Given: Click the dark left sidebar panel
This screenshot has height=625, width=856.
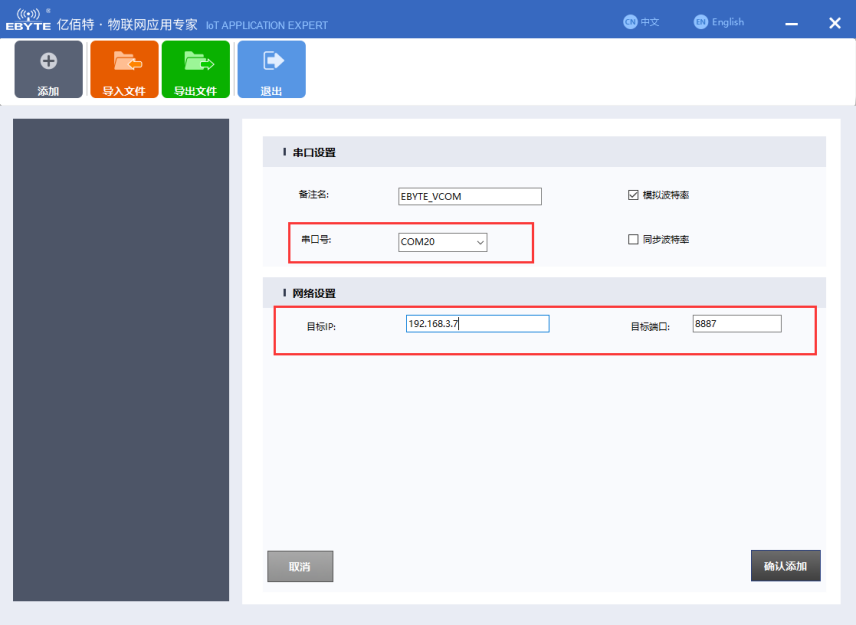Looking at the screenshot, I should pyautogui.click(x=121, y=360).
